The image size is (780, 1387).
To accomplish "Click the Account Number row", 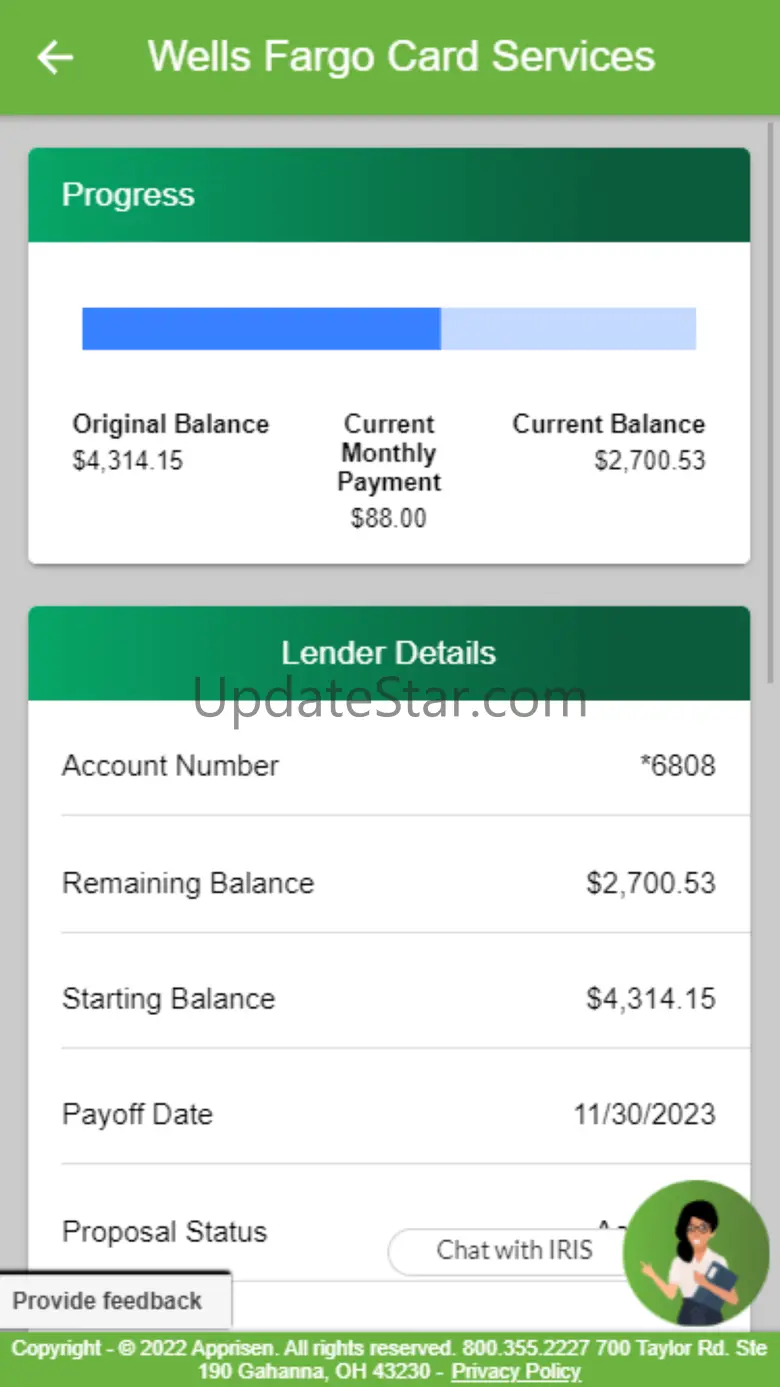I will click(x=389, y=766).
